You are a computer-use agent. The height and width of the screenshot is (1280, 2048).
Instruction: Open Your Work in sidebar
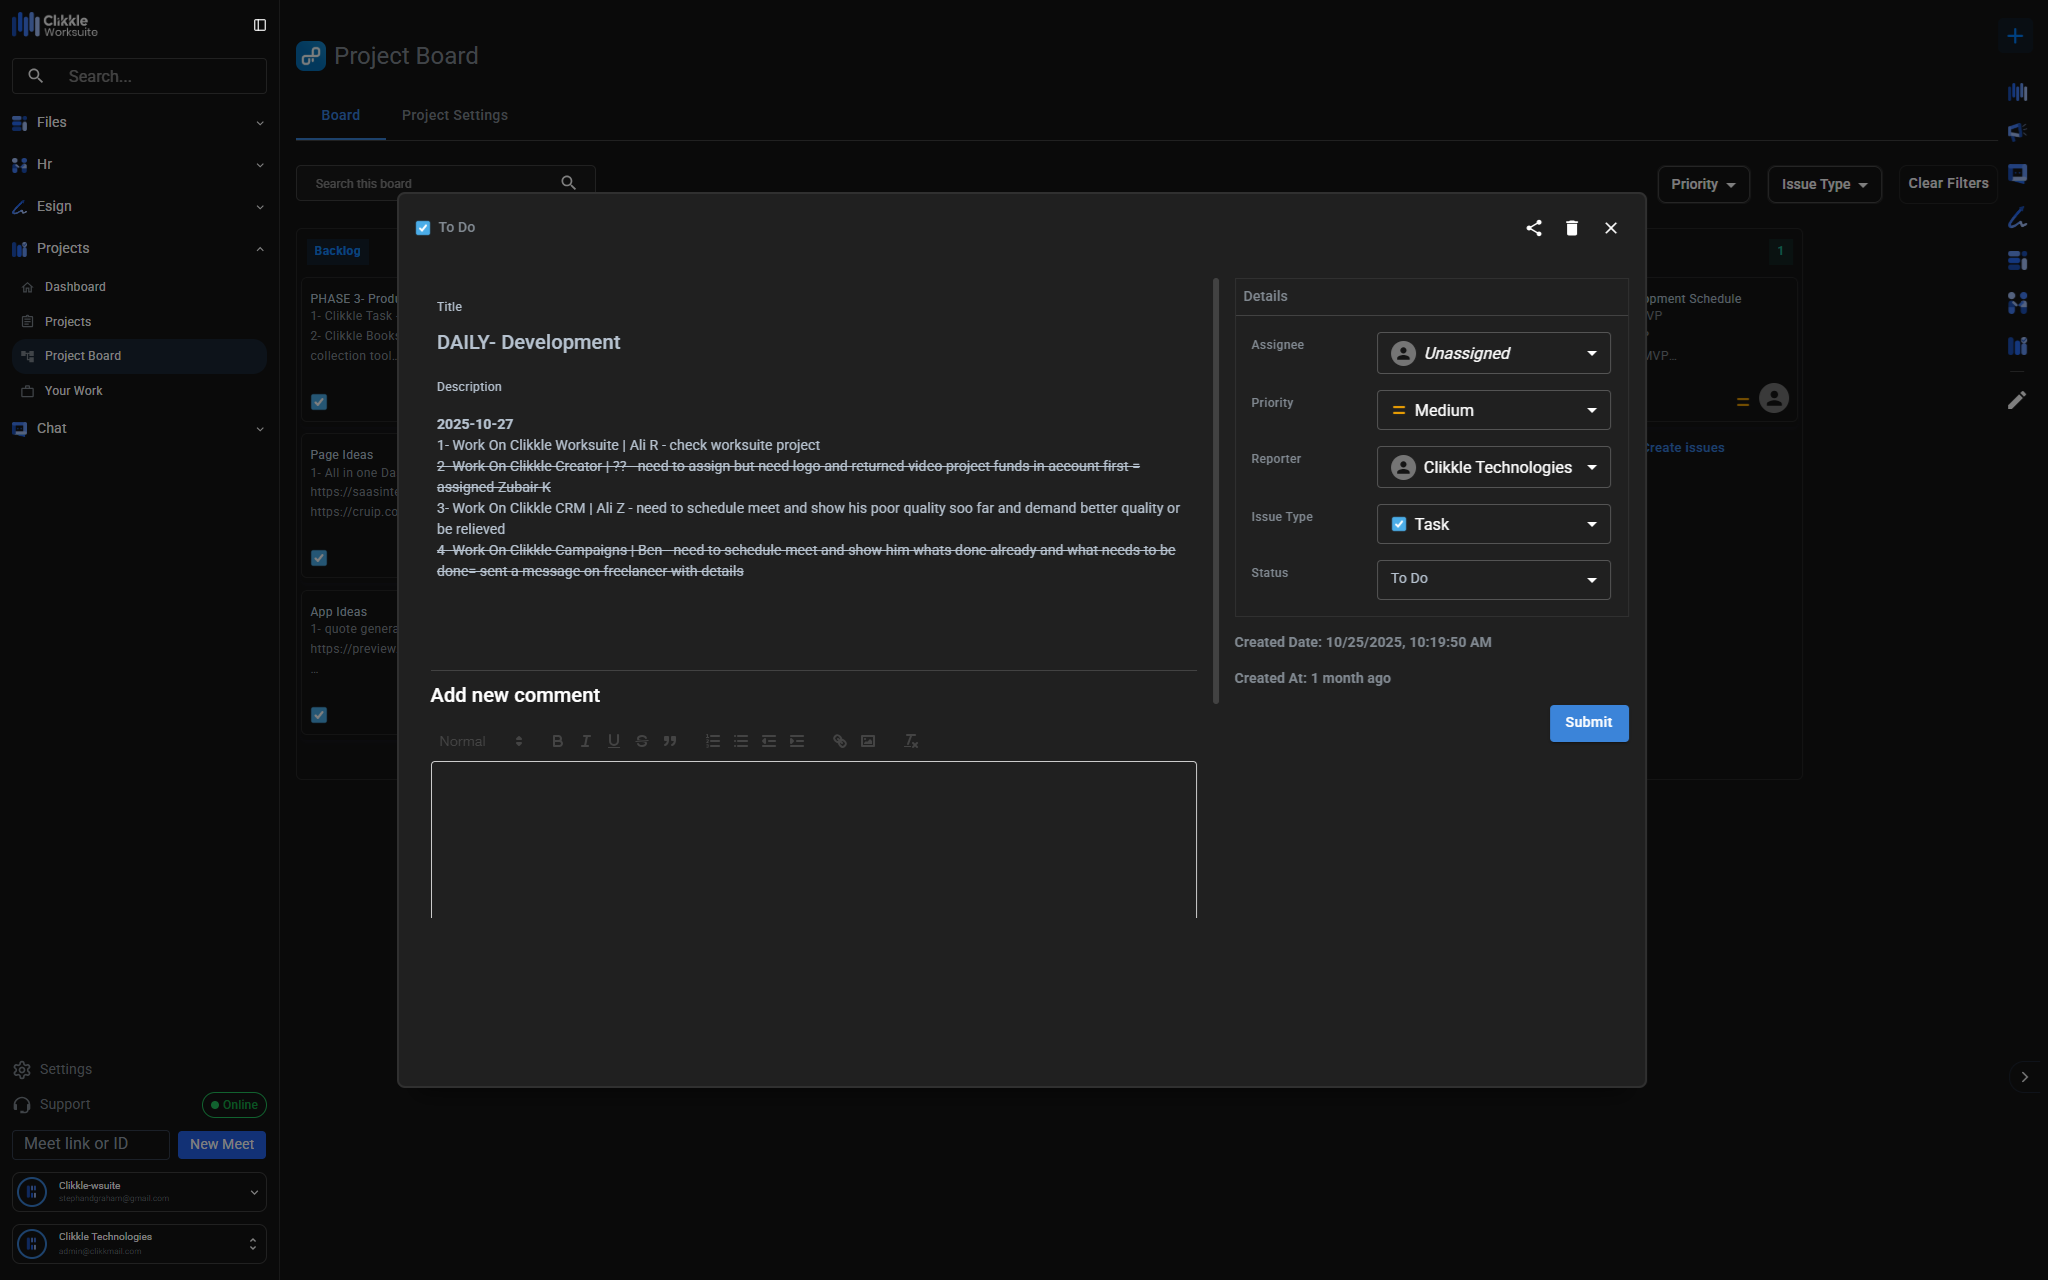74,391
